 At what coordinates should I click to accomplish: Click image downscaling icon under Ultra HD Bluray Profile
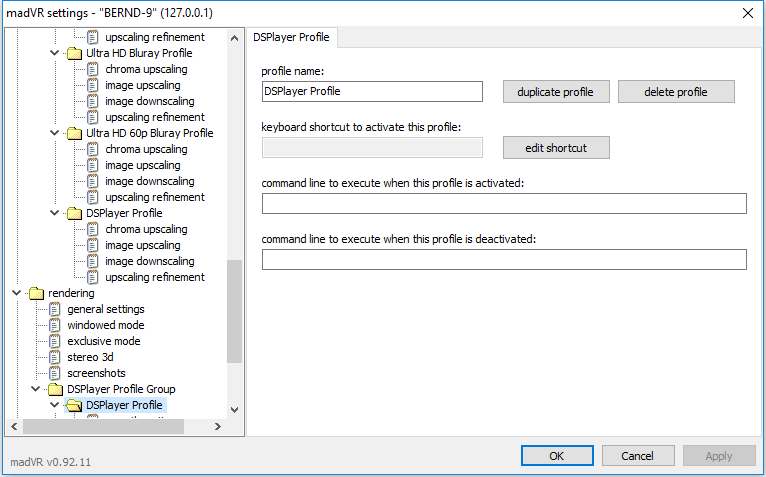[93, 102]
